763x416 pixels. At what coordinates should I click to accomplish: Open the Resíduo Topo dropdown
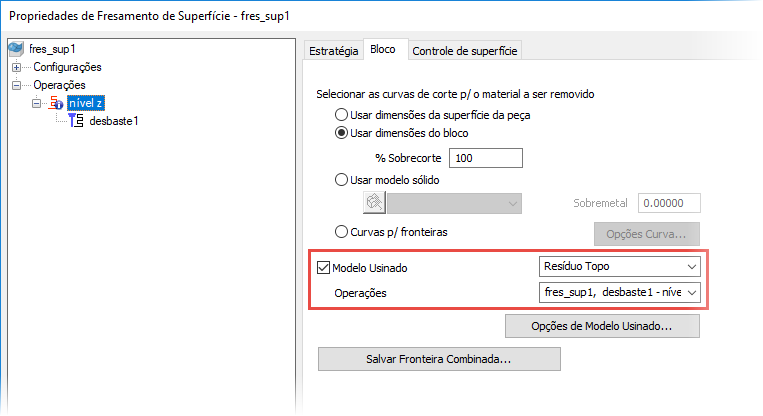(x=618, y=267)
